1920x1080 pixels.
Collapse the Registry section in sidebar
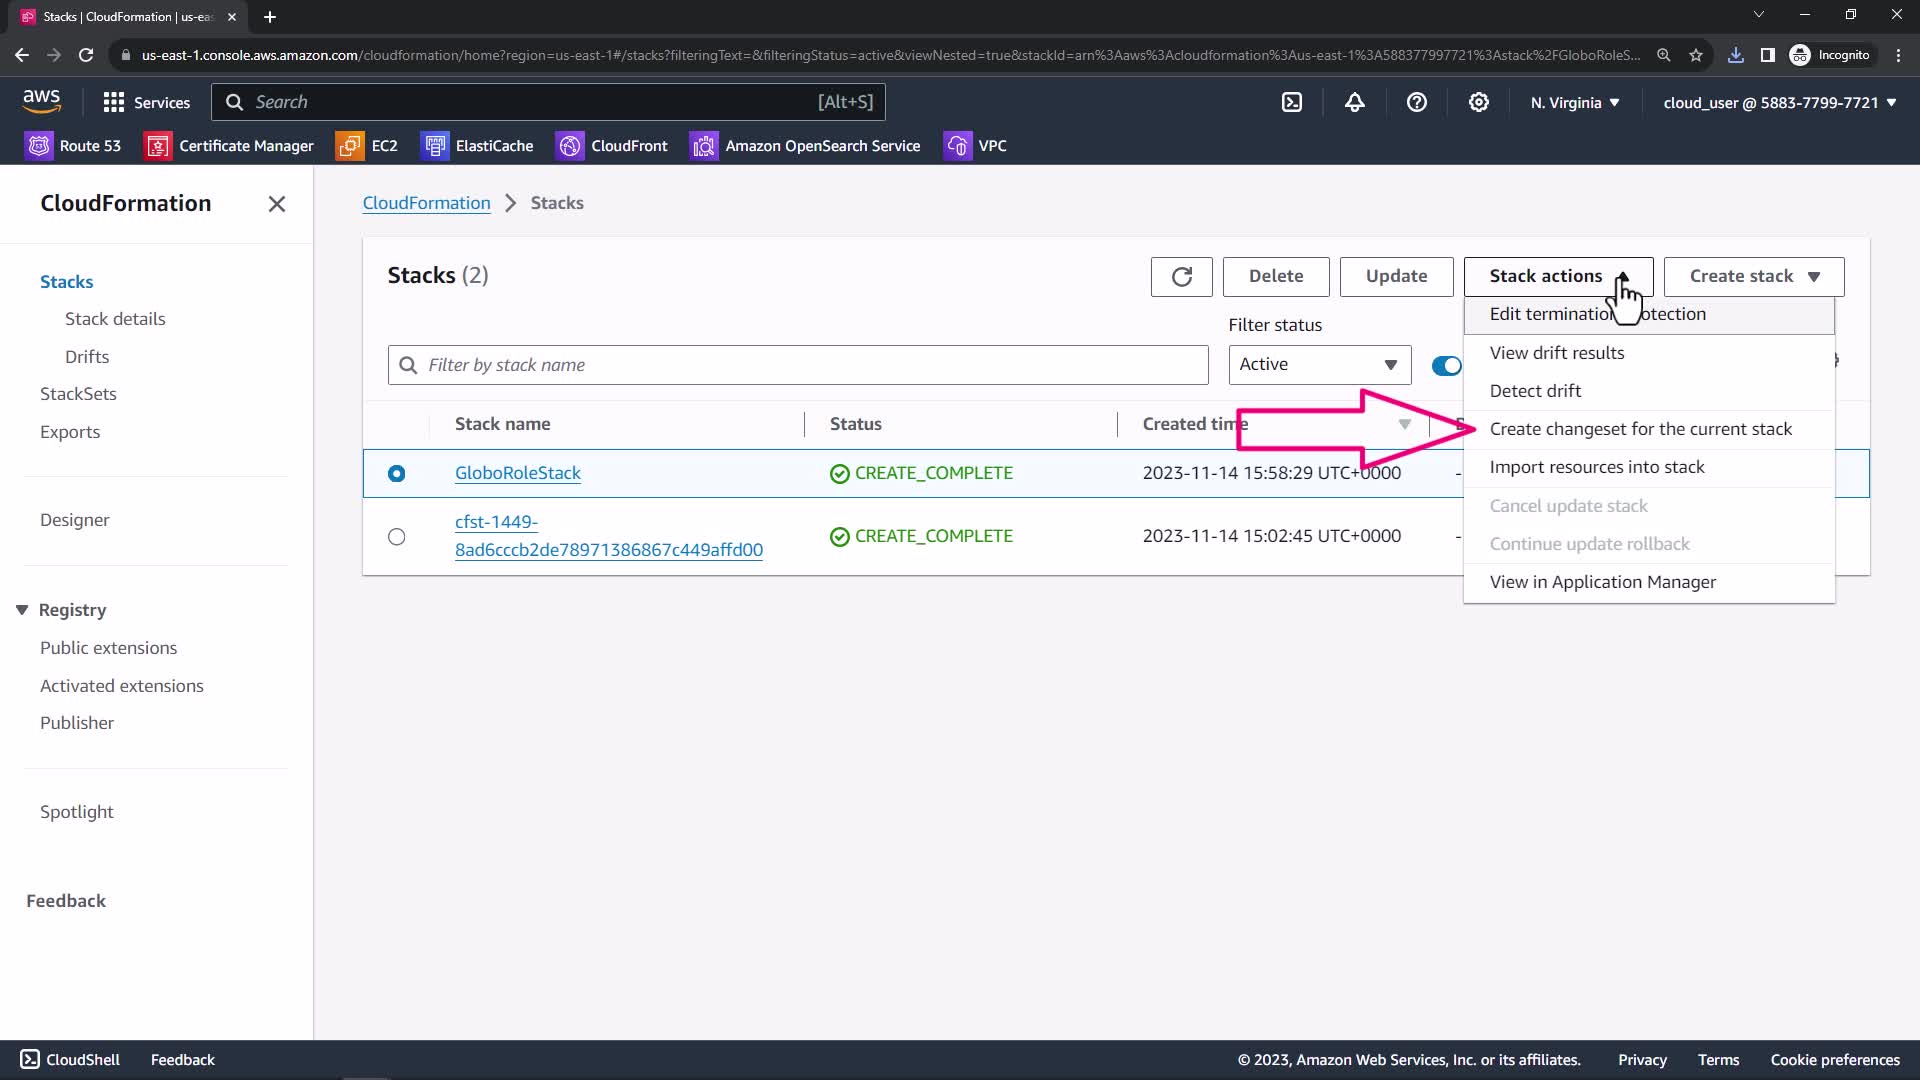[x=22, y=610]
